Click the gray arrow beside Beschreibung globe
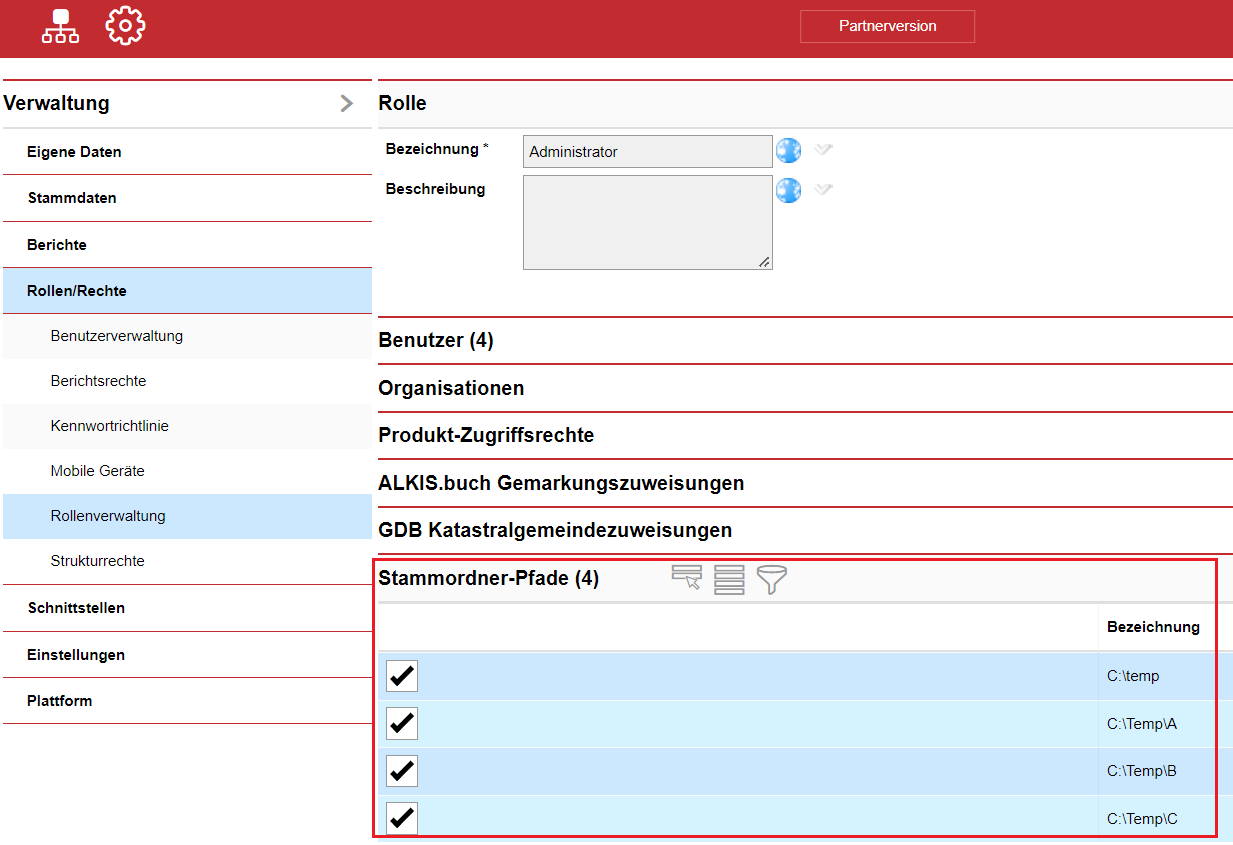This screenshot has height=845, width=1233. [x=822, y=189]
